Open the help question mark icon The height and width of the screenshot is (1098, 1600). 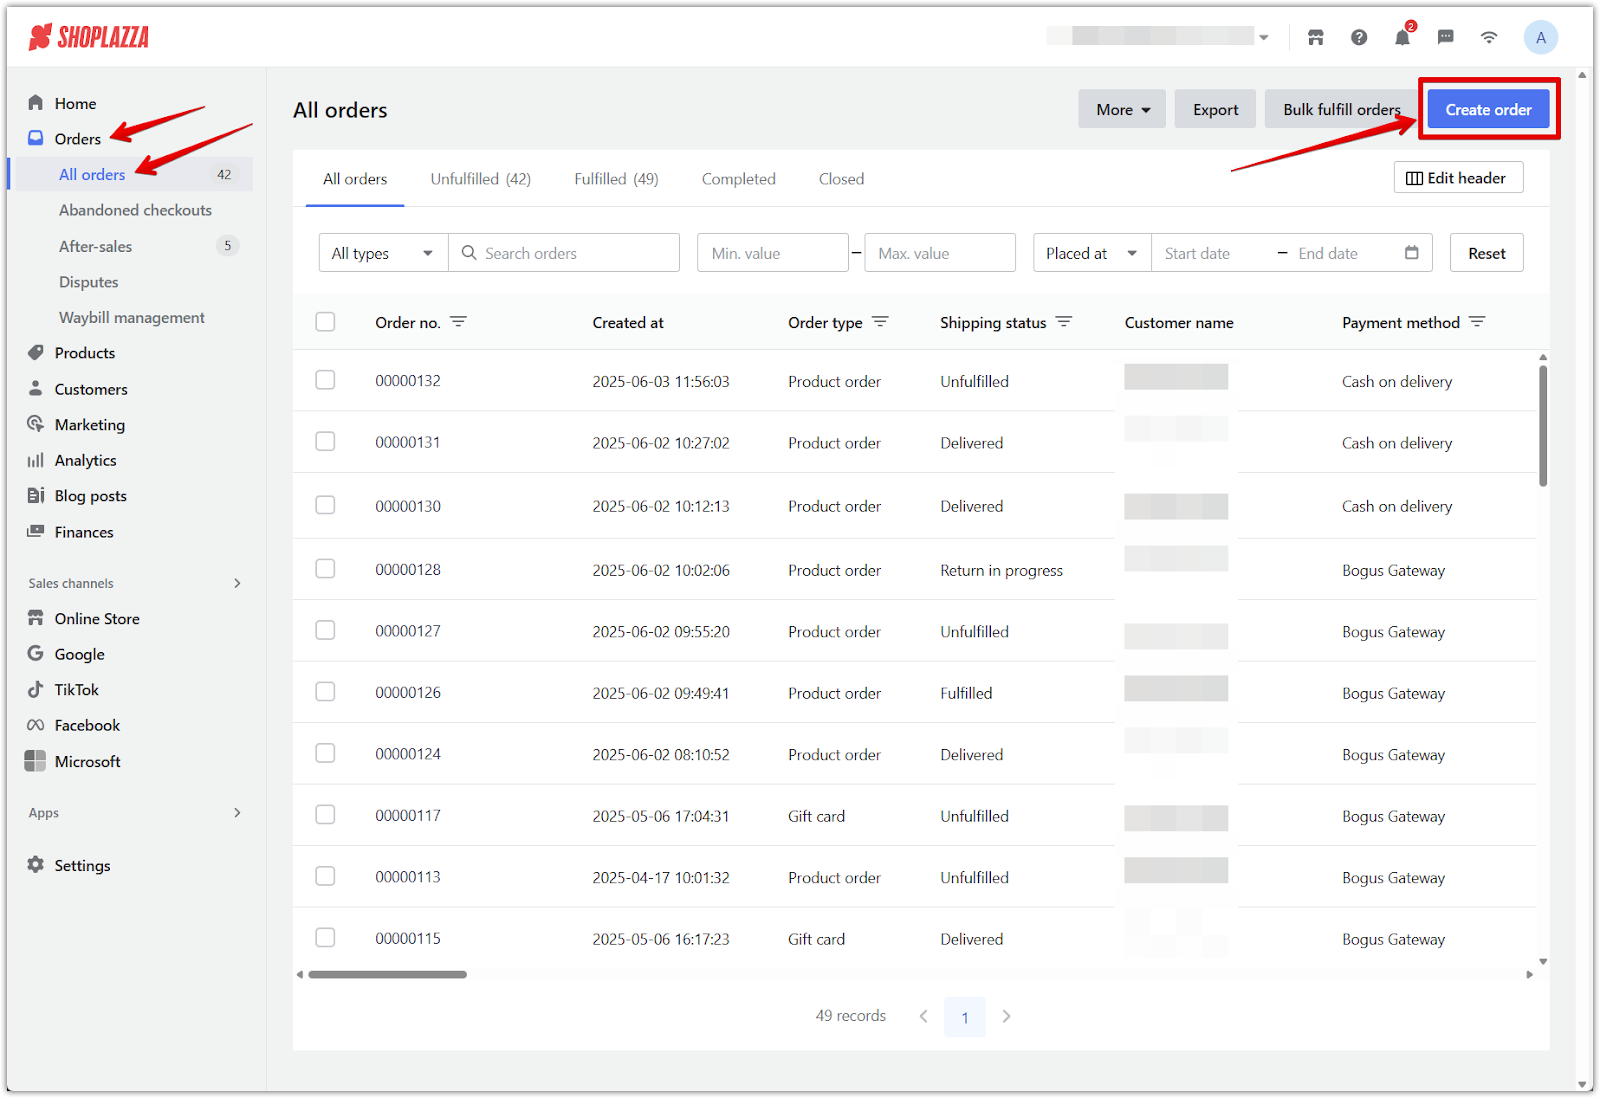click(1359, 38)
